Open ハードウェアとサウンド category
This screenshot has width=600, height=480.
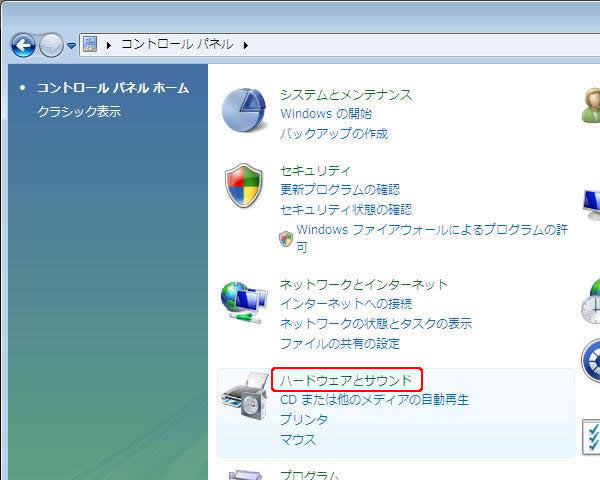[x=346, y=380]
